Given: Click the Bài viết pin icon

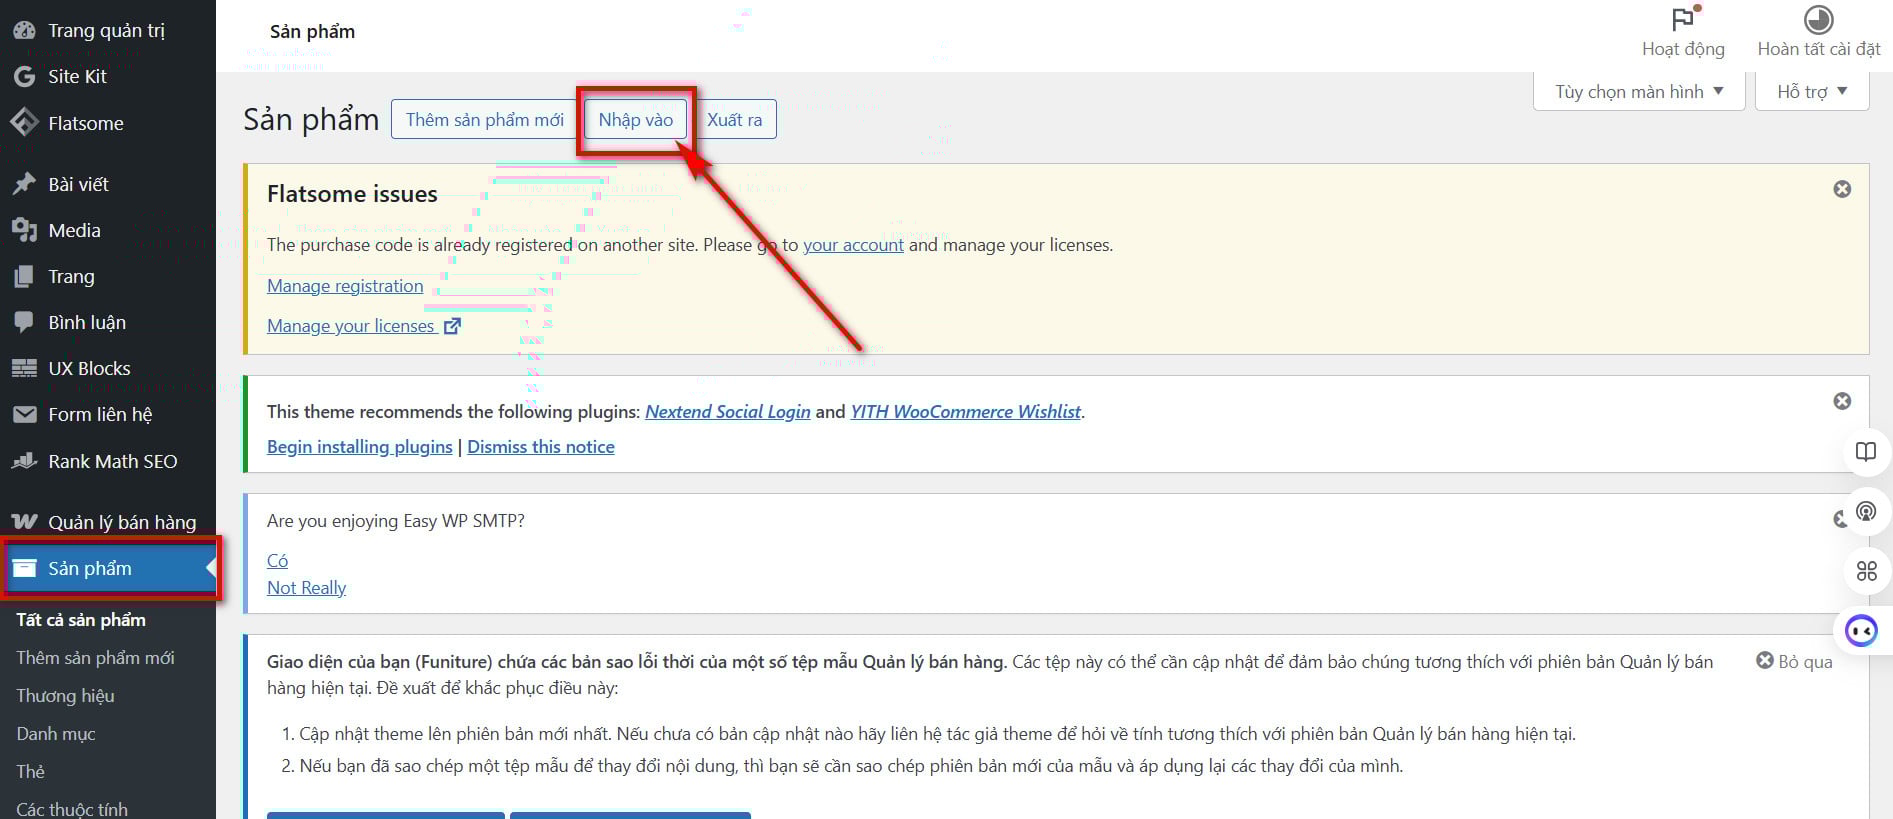Looking at the screenshot, I should (24, 184).
